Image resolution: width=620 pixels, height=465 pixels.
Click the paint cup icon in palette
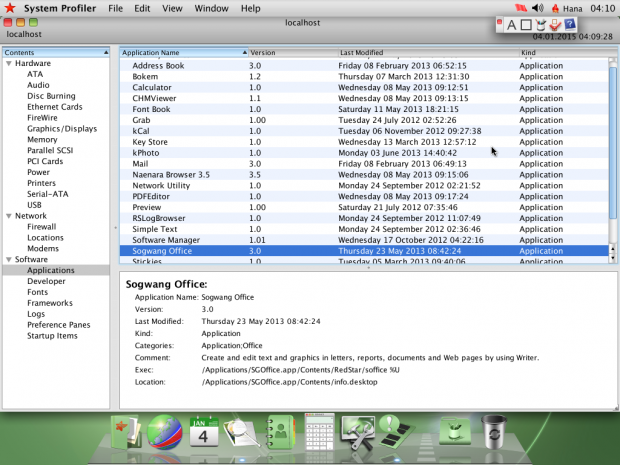coord(541,25)
